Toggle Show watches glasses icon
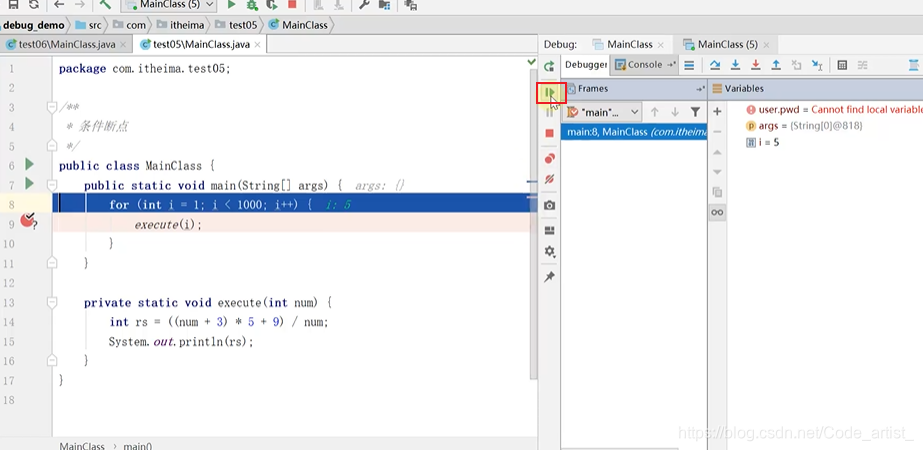The height and width of the screenshot is (451, 923). point(717,213)
